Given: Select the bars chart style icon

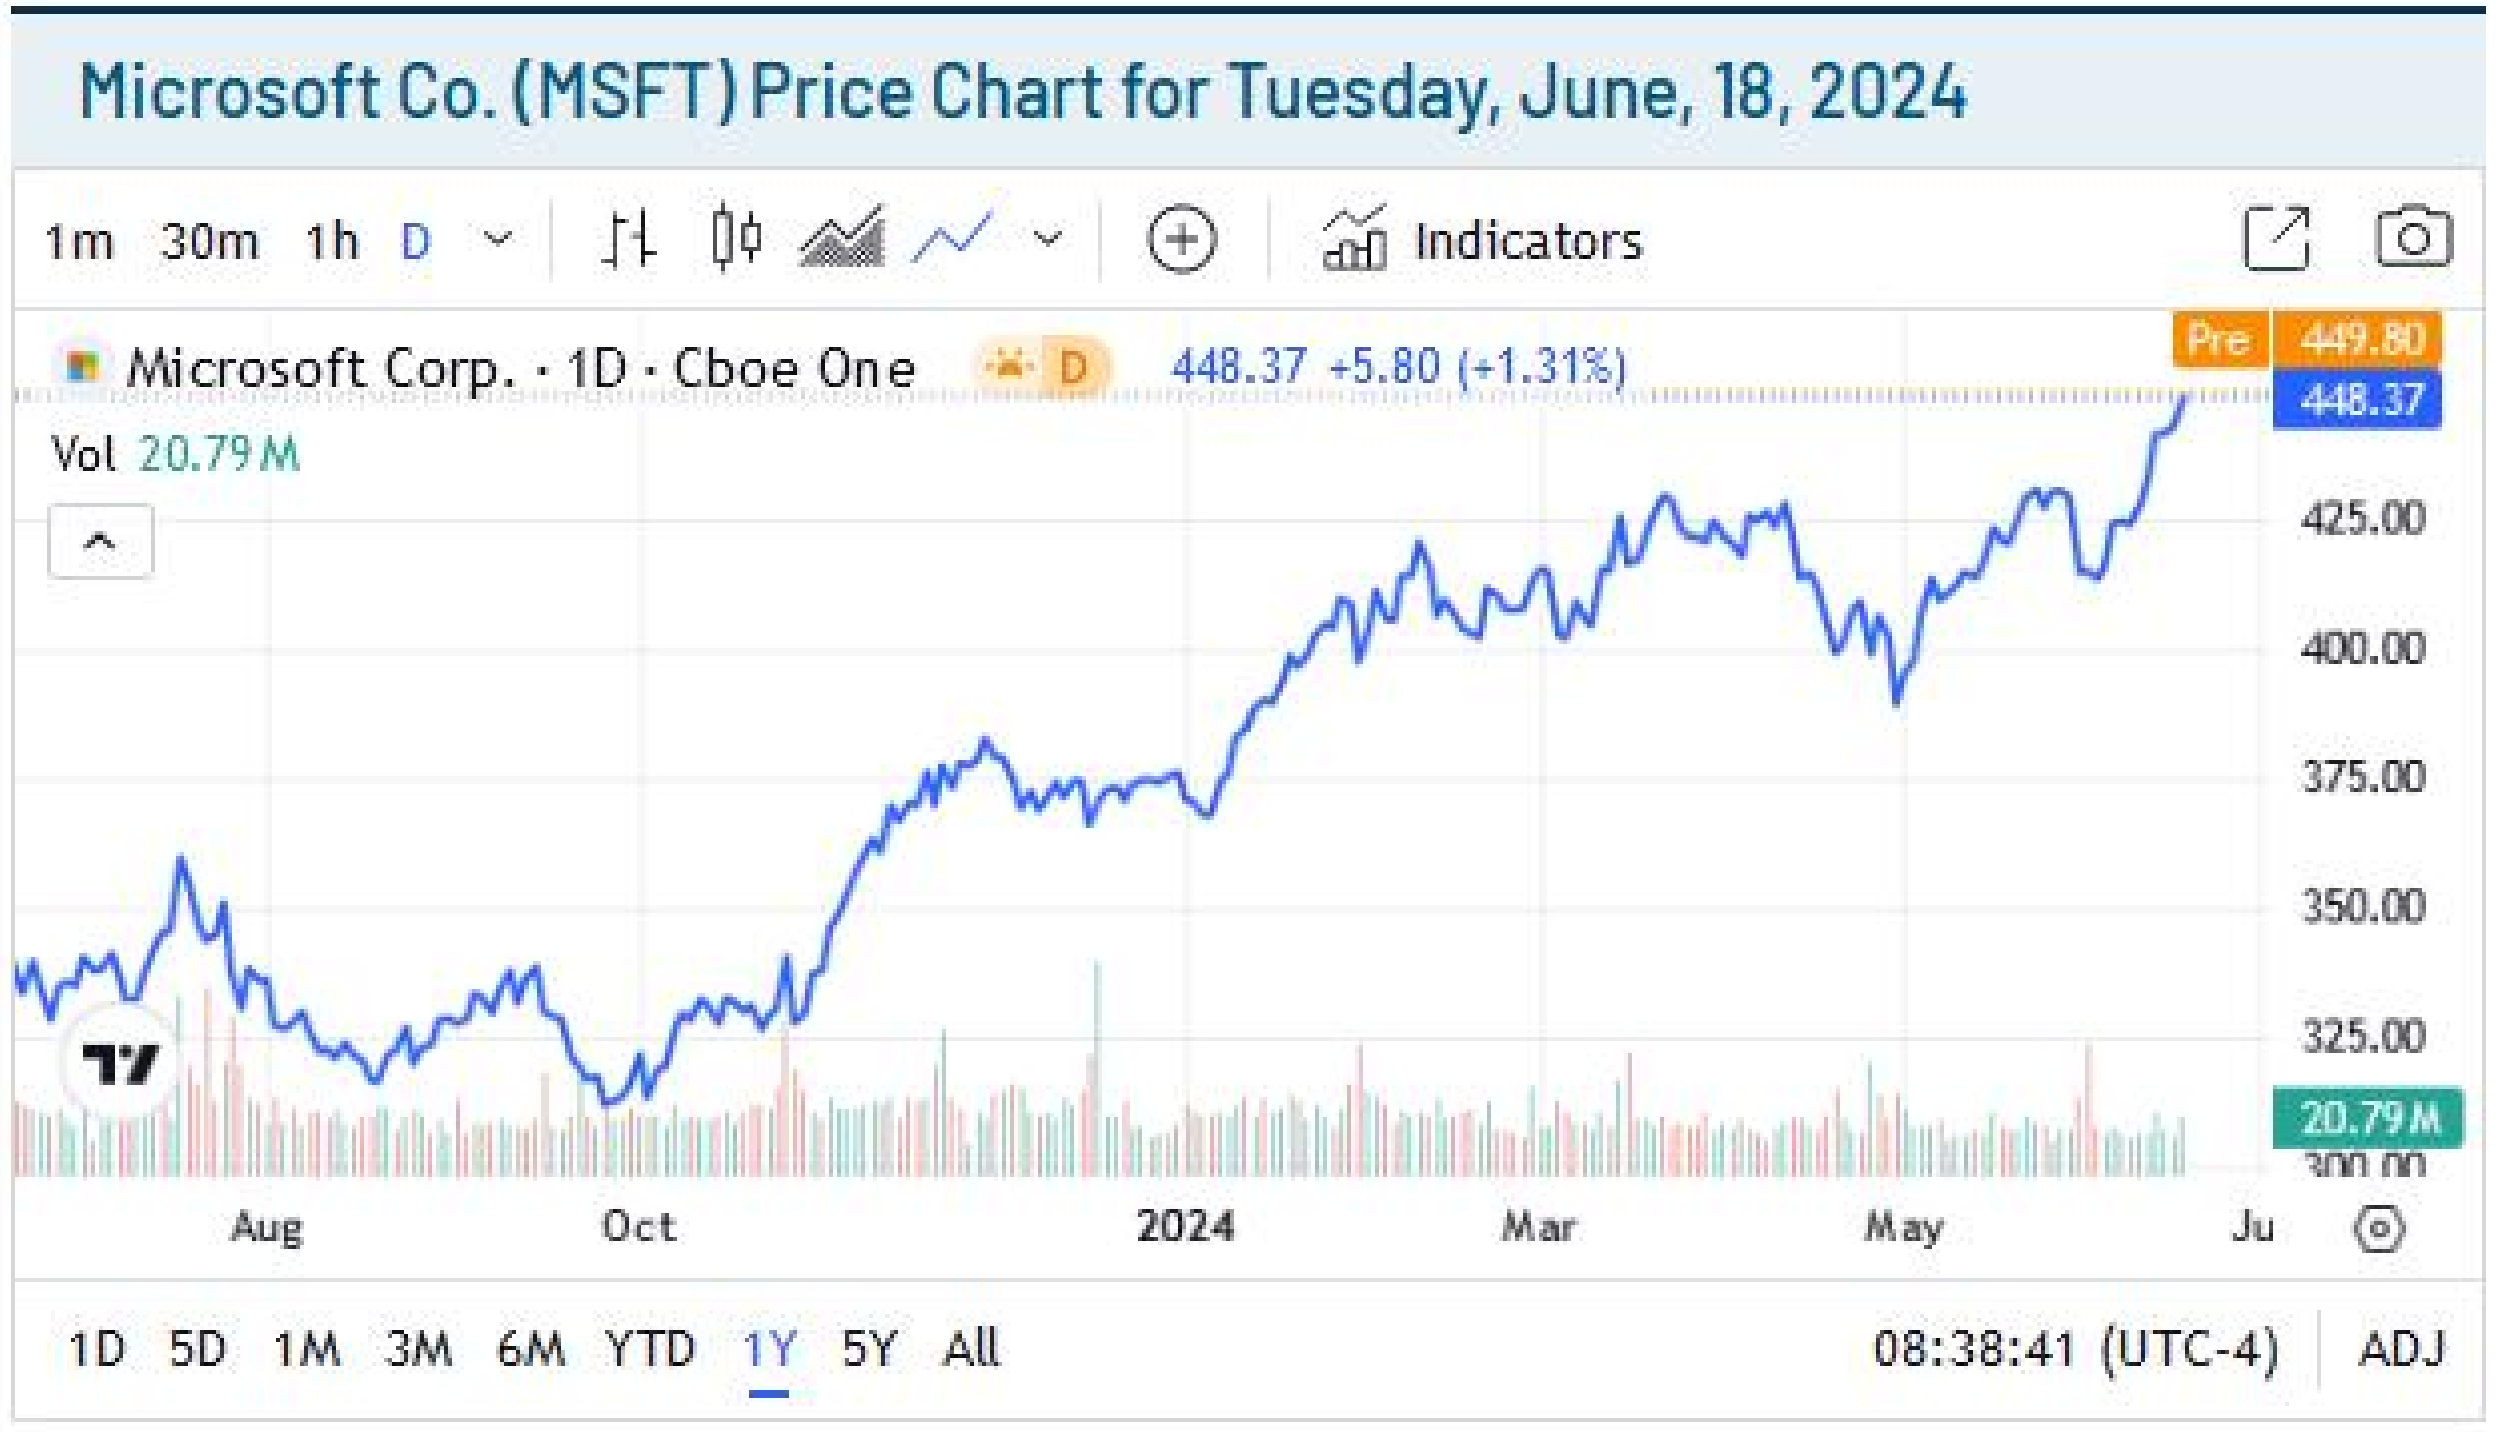Looking at the screenshot, I should pyautogui.click(x=630, y=240).
